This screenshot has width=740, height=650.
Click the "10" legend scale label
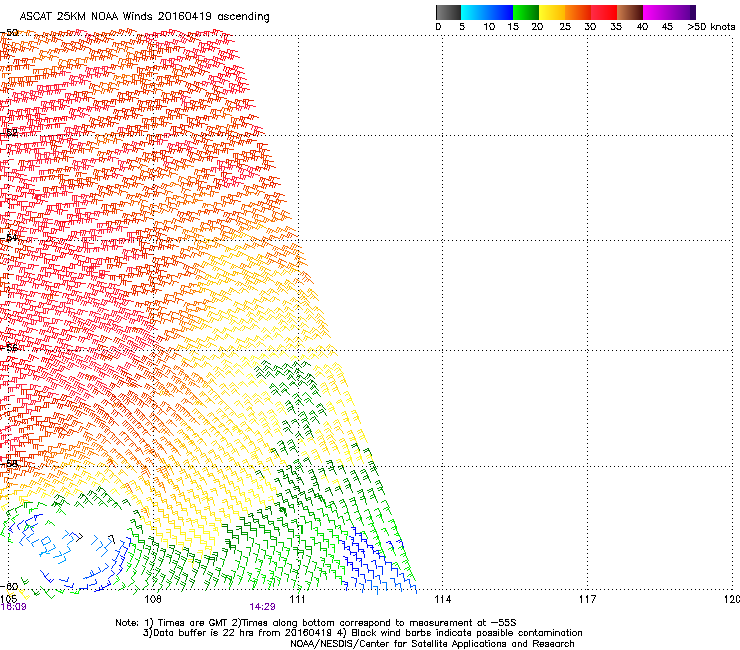pyautogui.click(x=489, y=27)
